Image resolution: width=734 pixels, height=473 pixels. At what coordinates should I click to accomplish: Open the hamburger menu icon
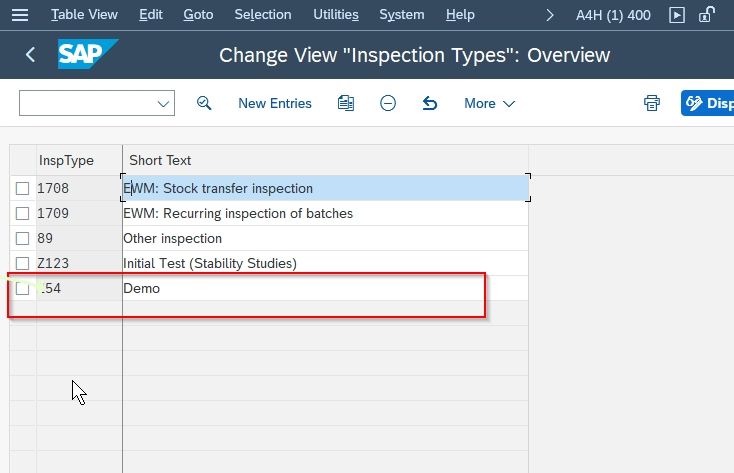[20, 15]
